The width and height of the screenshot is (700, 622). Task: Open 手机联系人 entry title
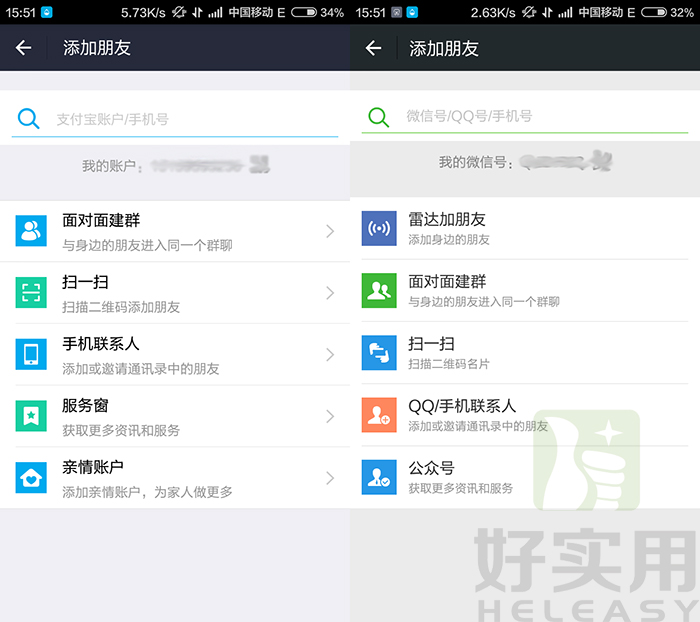[101, 343]
